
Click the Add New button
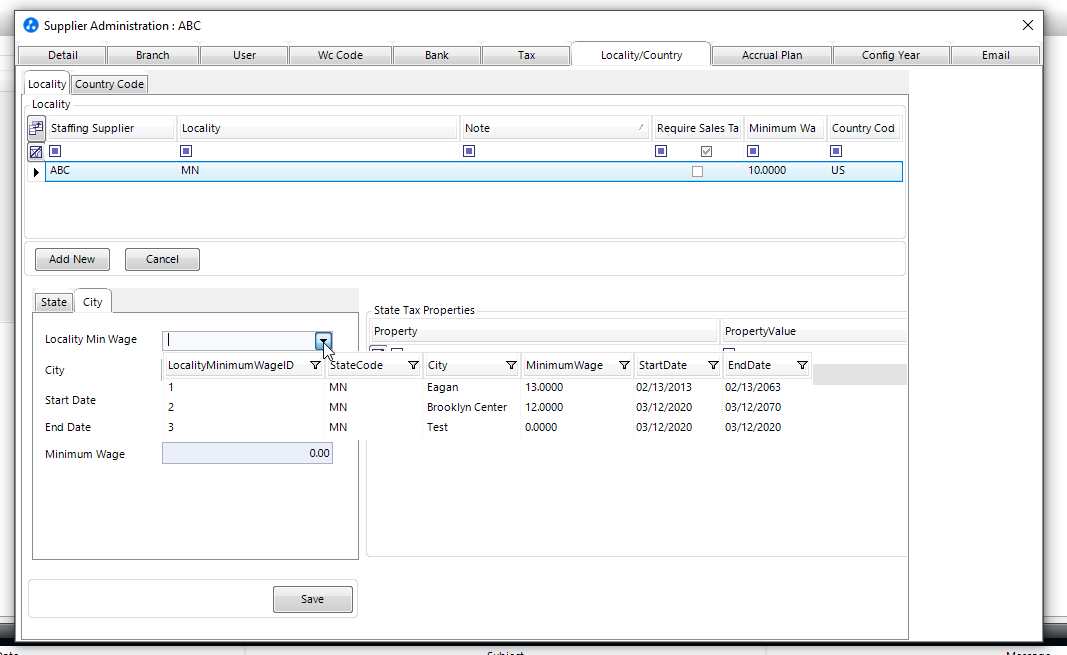click(72, 259)
